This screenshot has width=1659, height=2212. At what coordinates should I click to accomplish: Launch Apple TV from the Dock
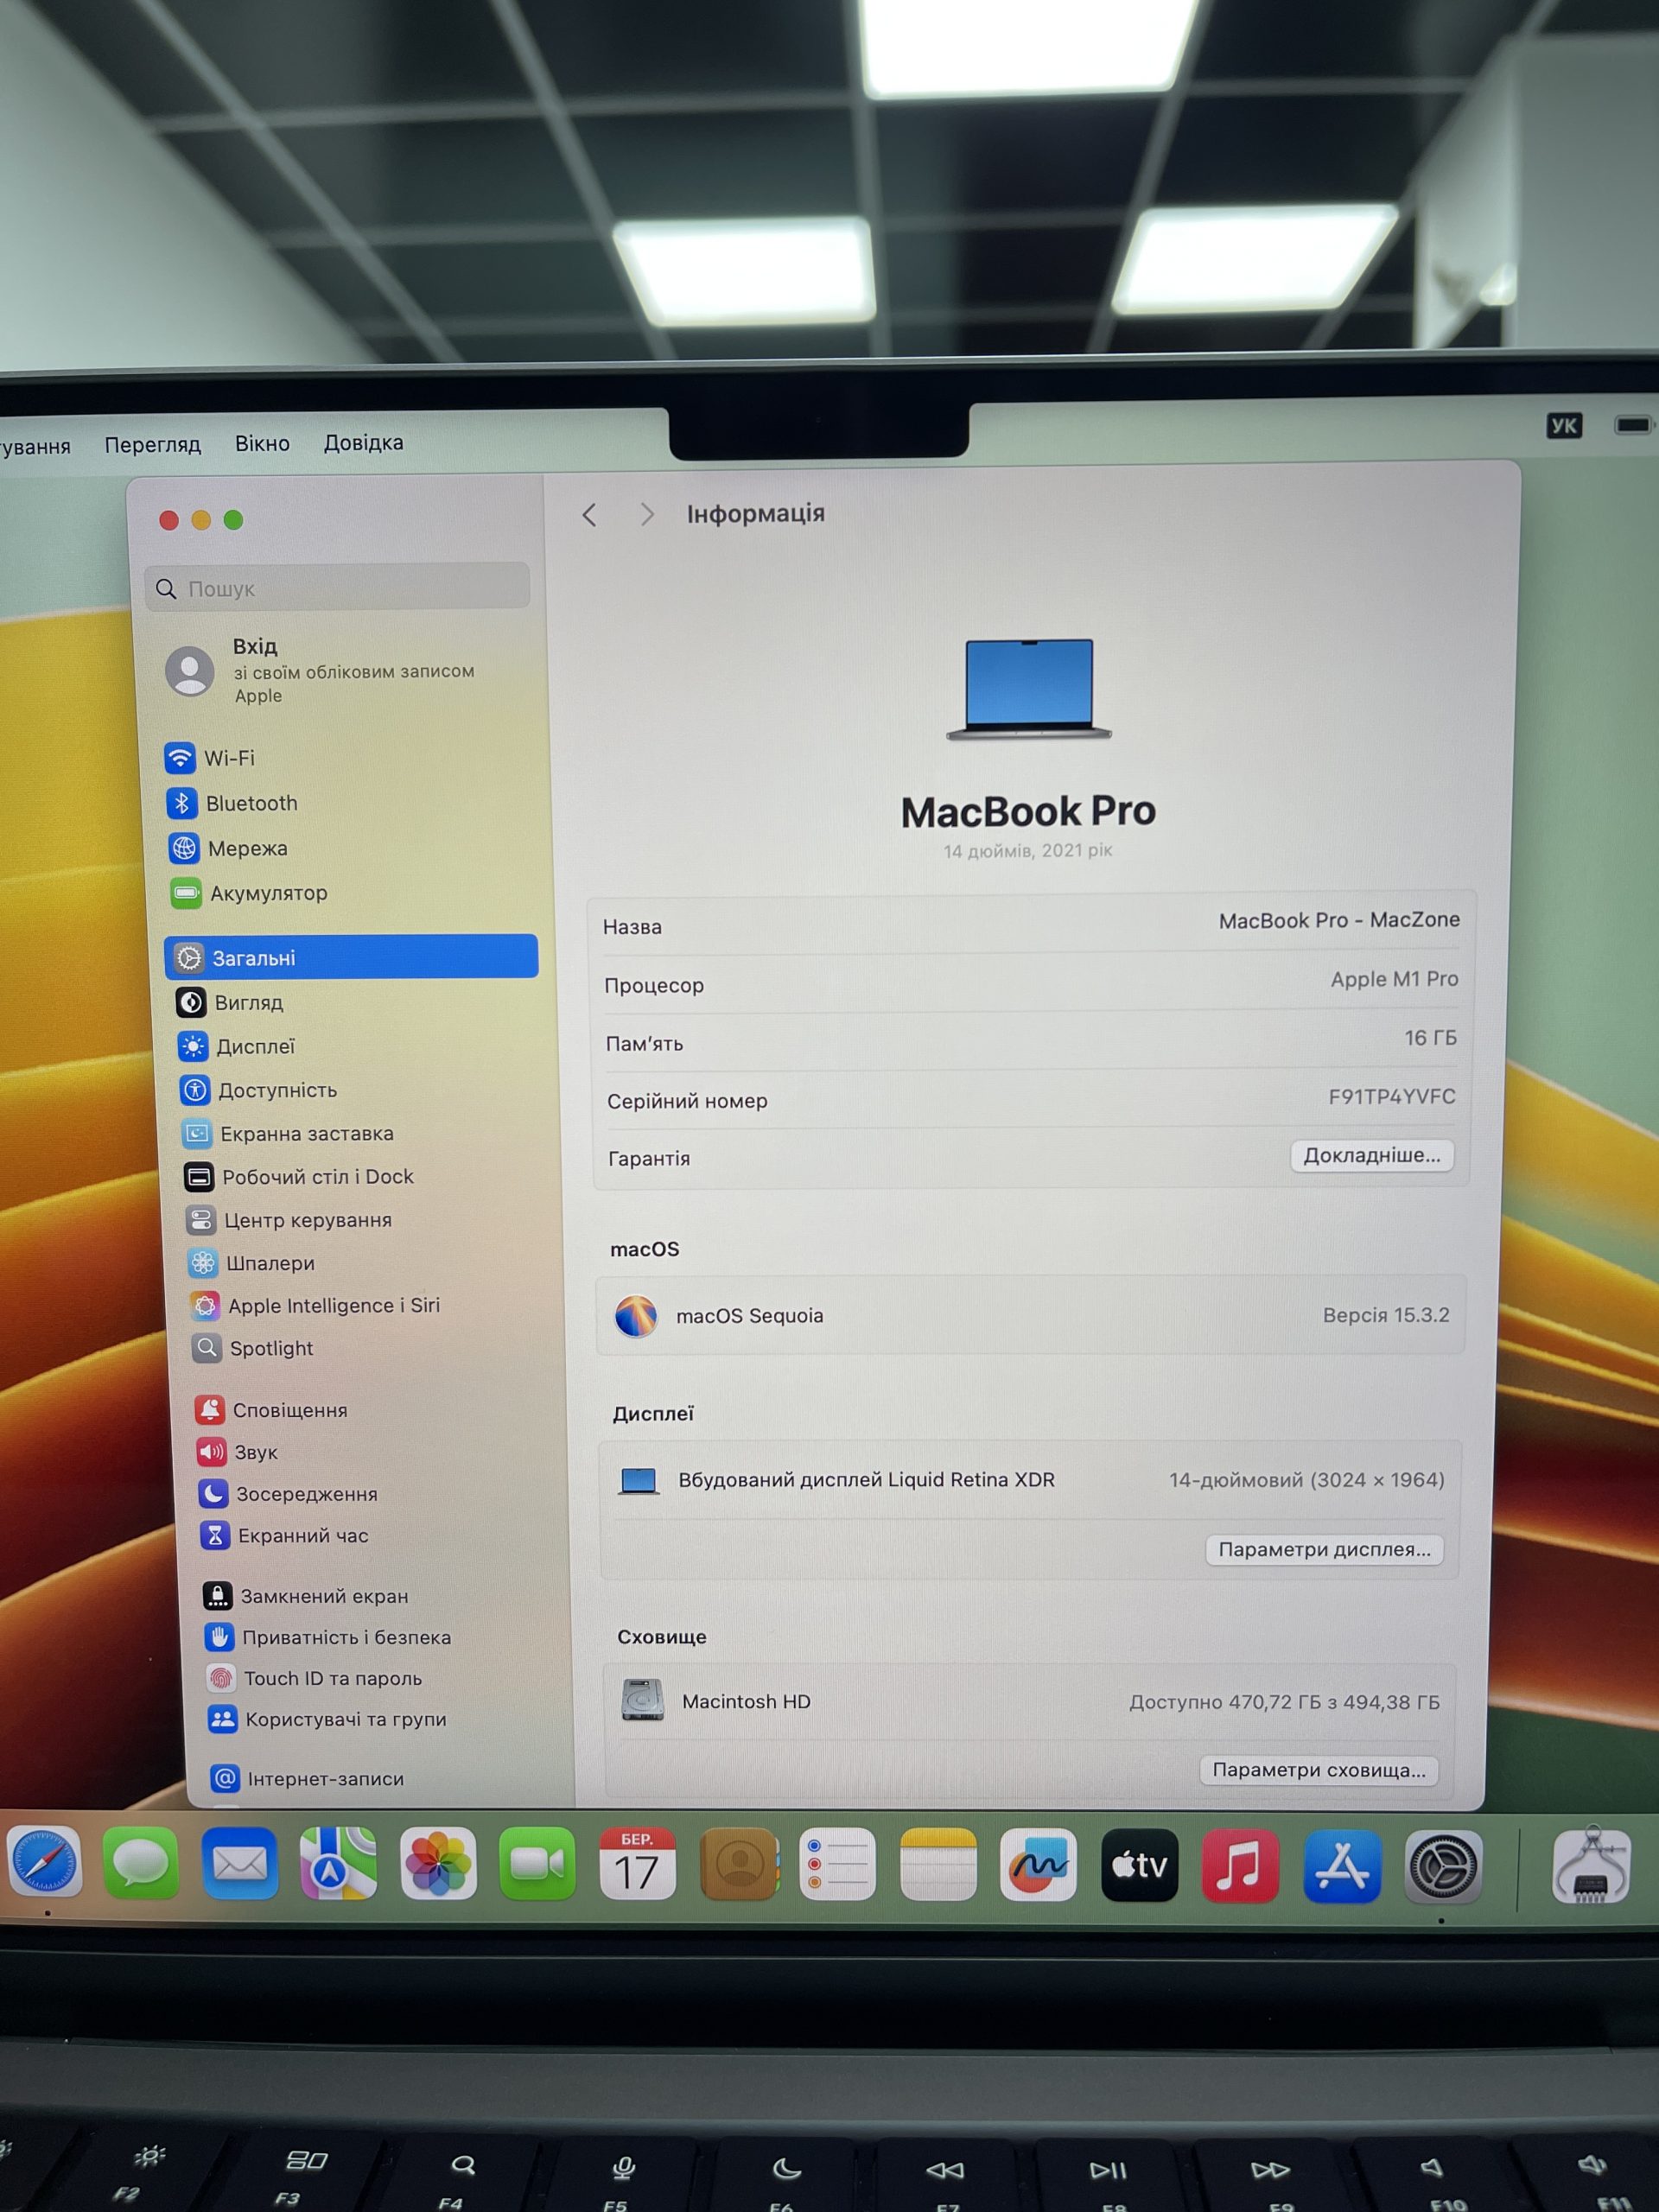coord(1140,1866)
